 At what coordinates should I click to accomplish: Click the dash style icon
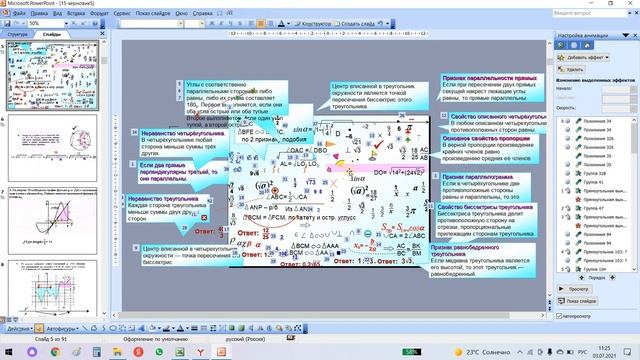pyautogui.click(x=204, y=328)
